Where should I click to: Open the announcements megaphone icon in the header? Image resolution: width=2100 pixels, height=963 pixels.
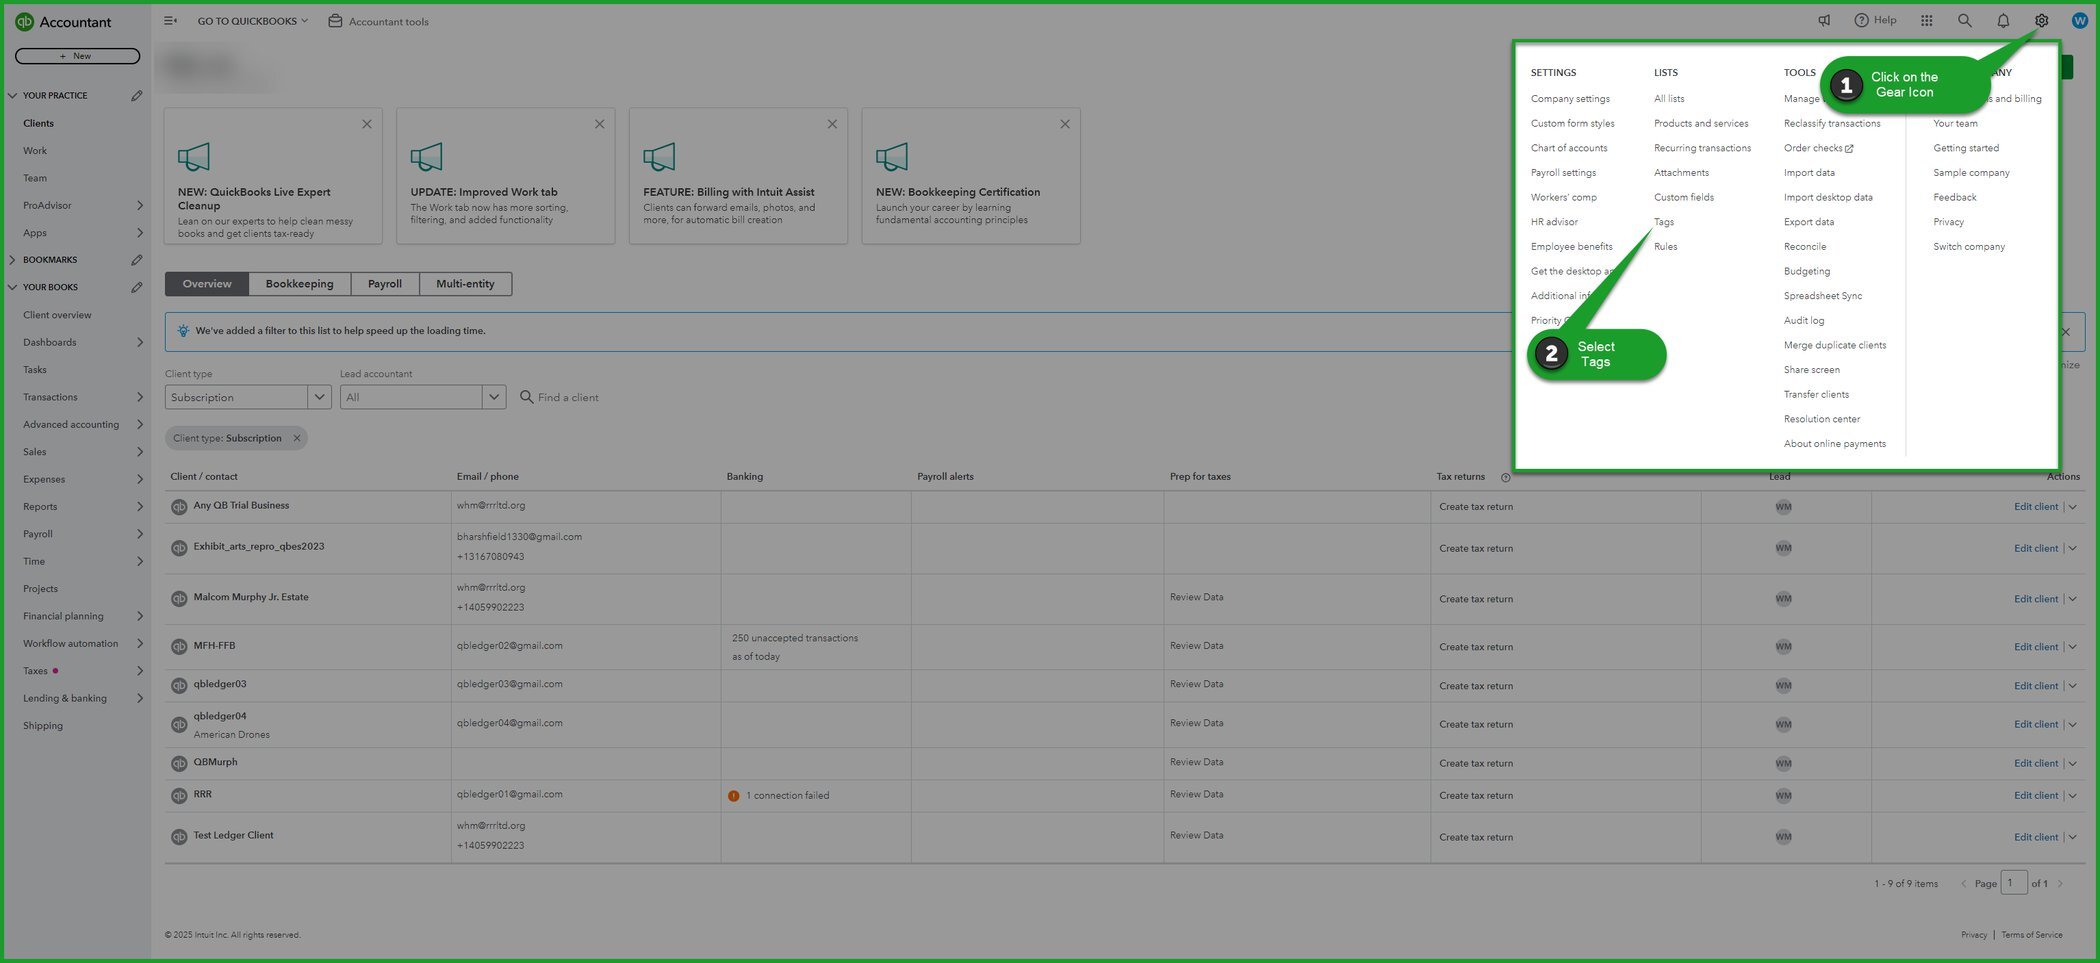[1824, 20]
